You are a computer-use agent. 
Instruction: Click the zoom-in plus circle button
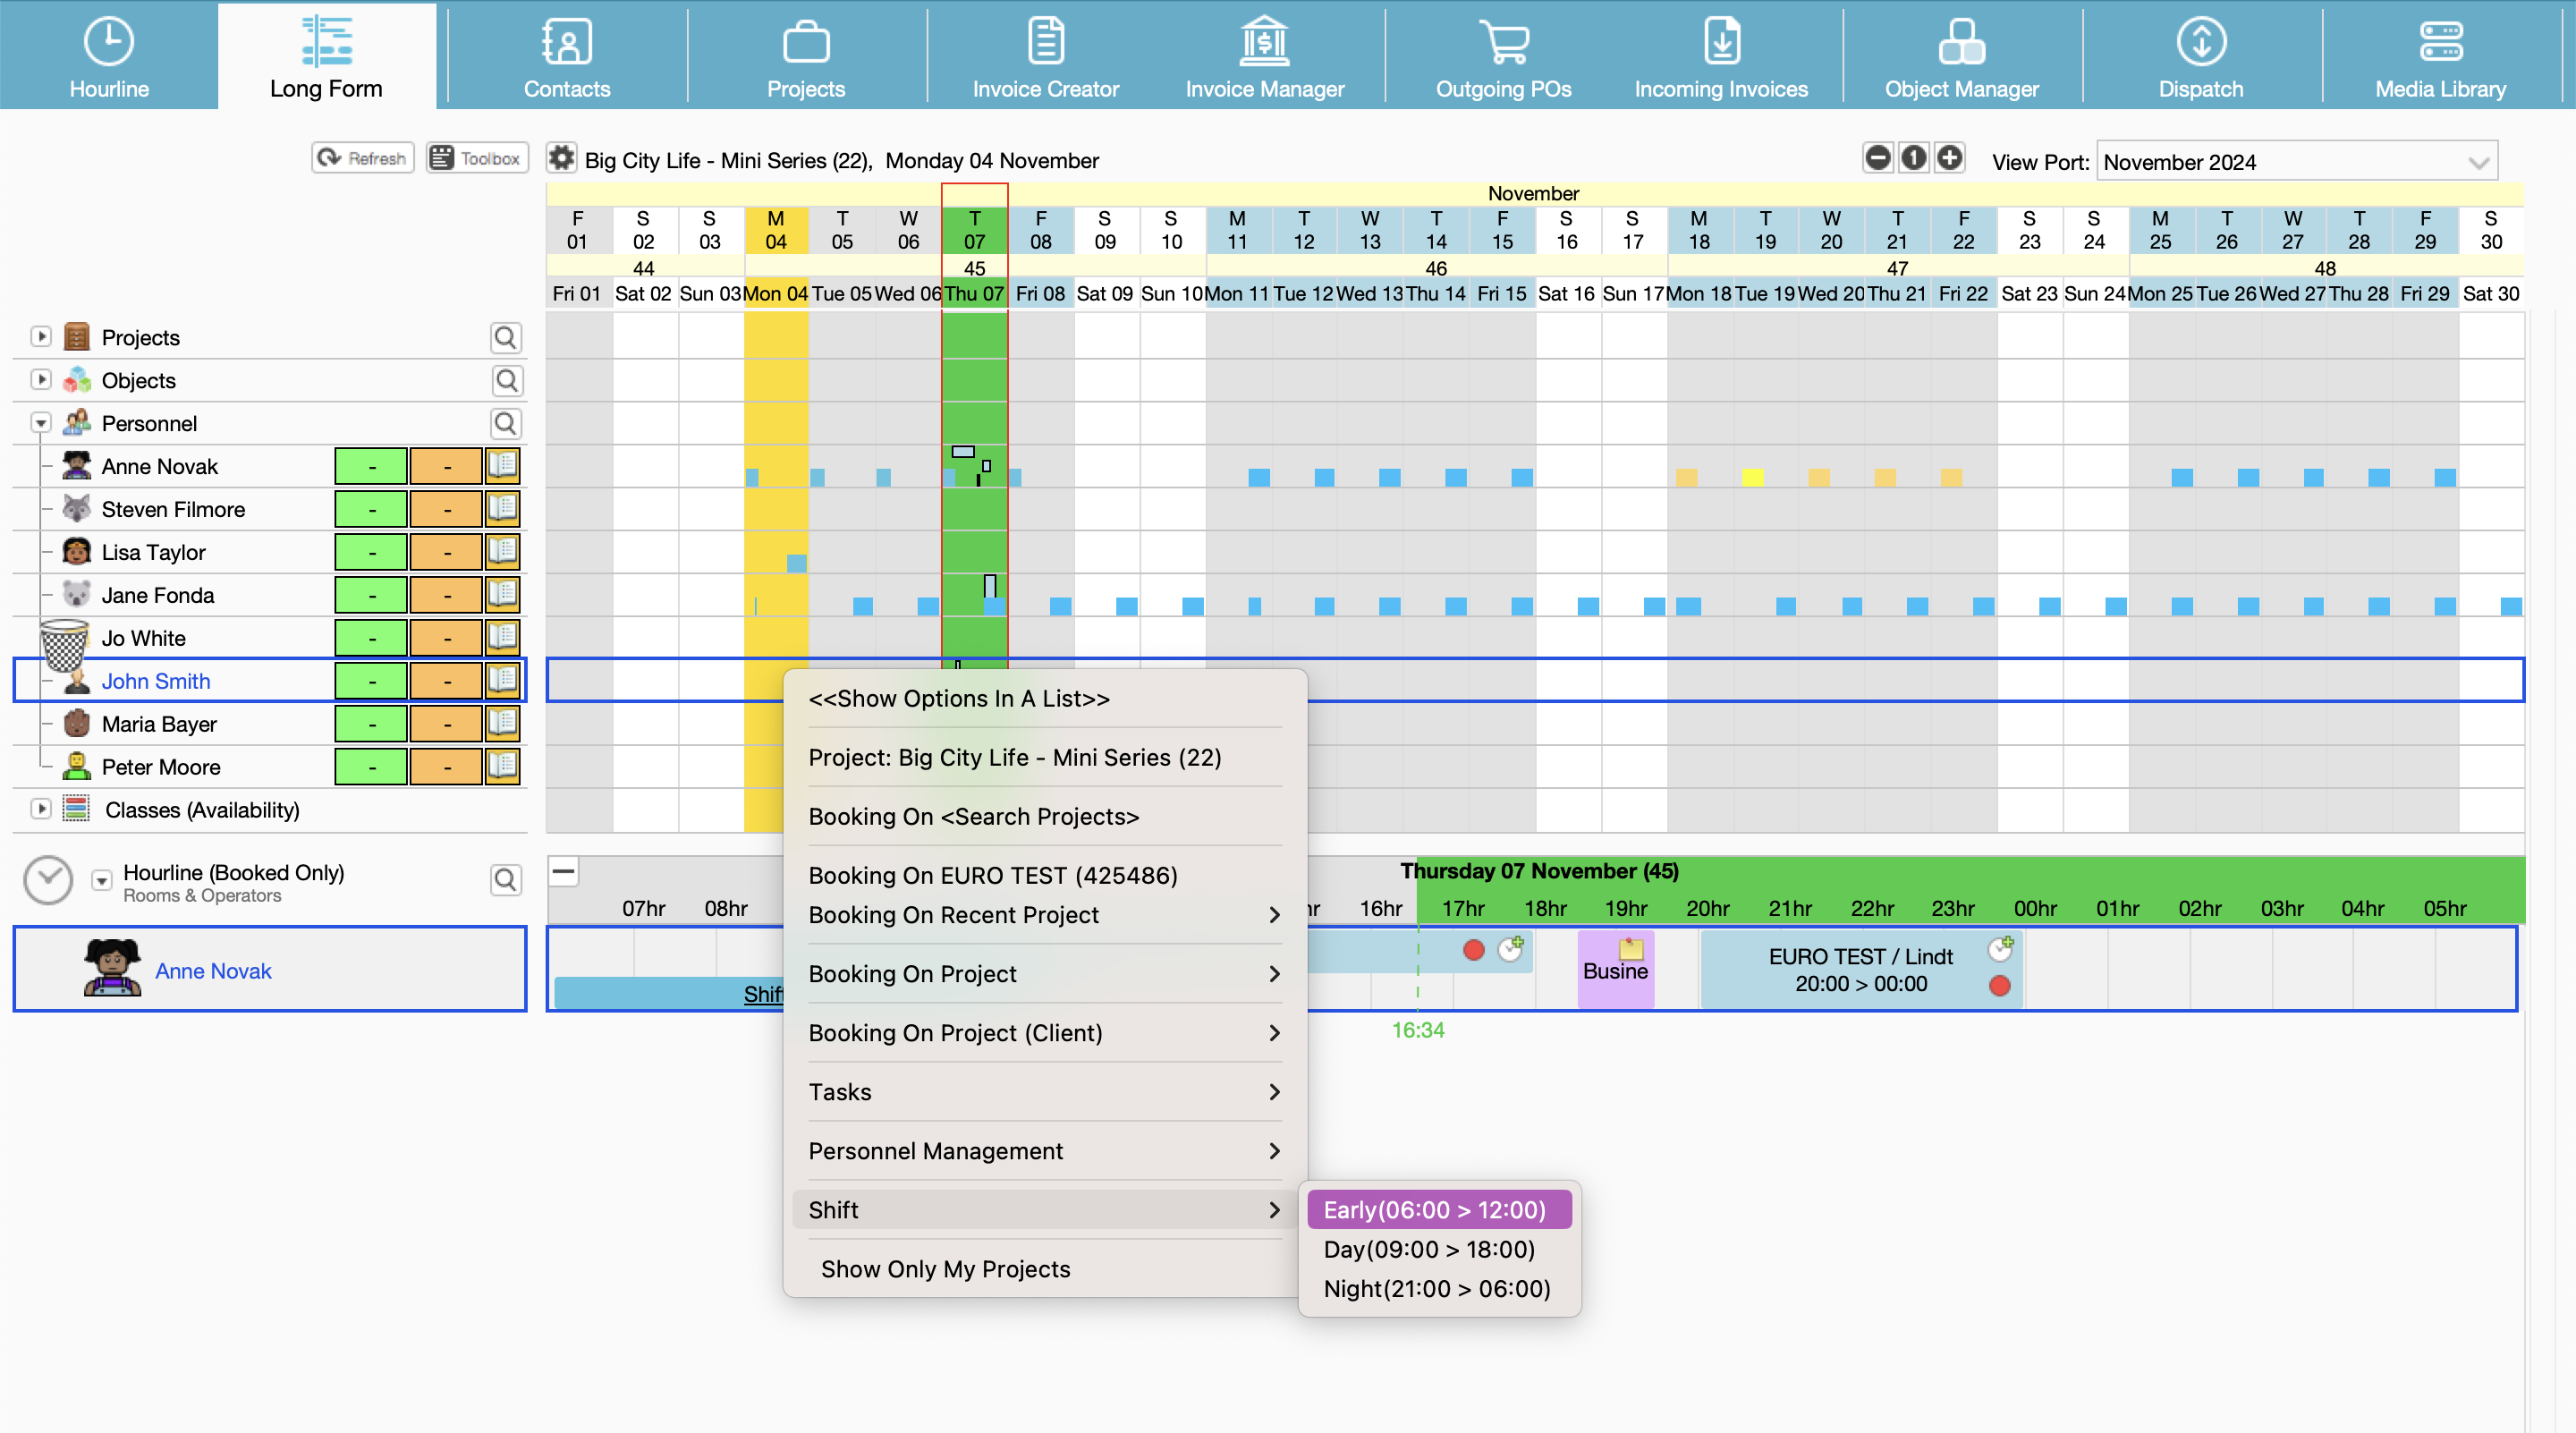click(1950, 158)
